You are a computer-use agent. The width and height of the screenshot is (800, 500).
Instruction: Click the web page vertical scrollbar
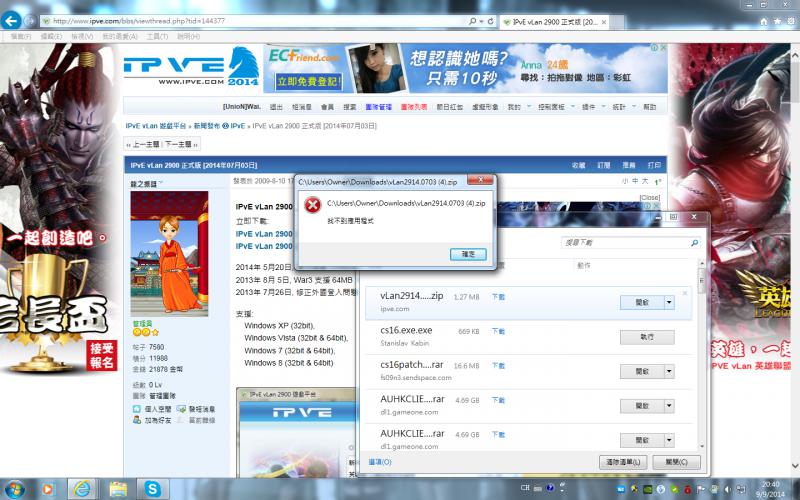795,260
